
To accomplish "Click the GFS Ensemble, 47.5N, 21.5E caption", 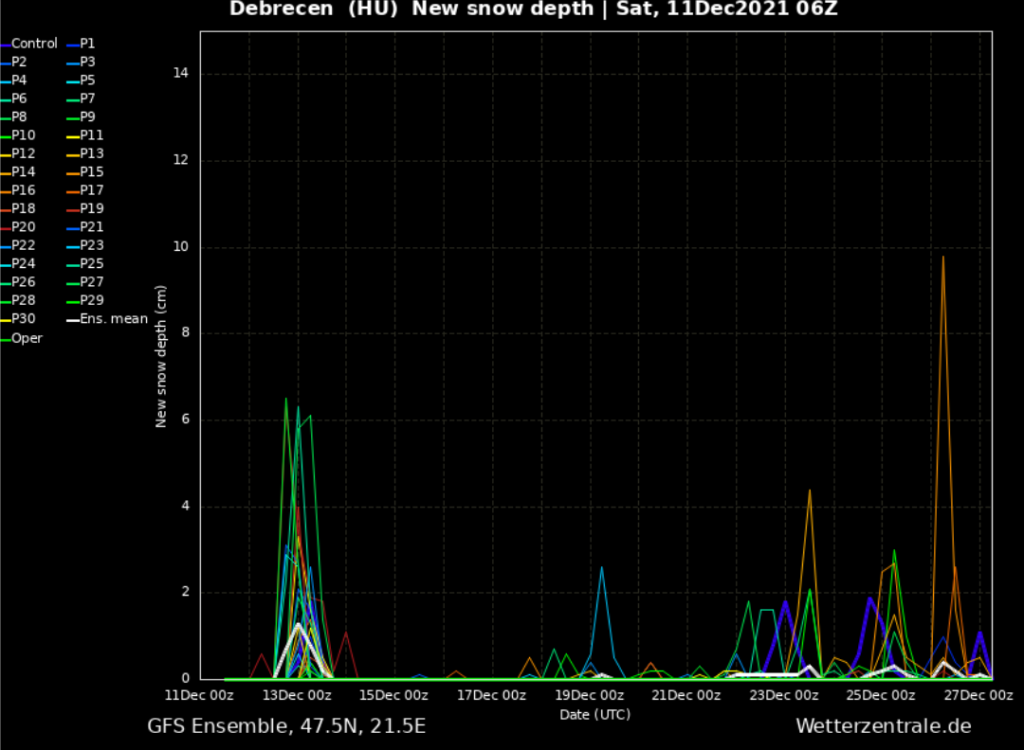I will [286, 726].
